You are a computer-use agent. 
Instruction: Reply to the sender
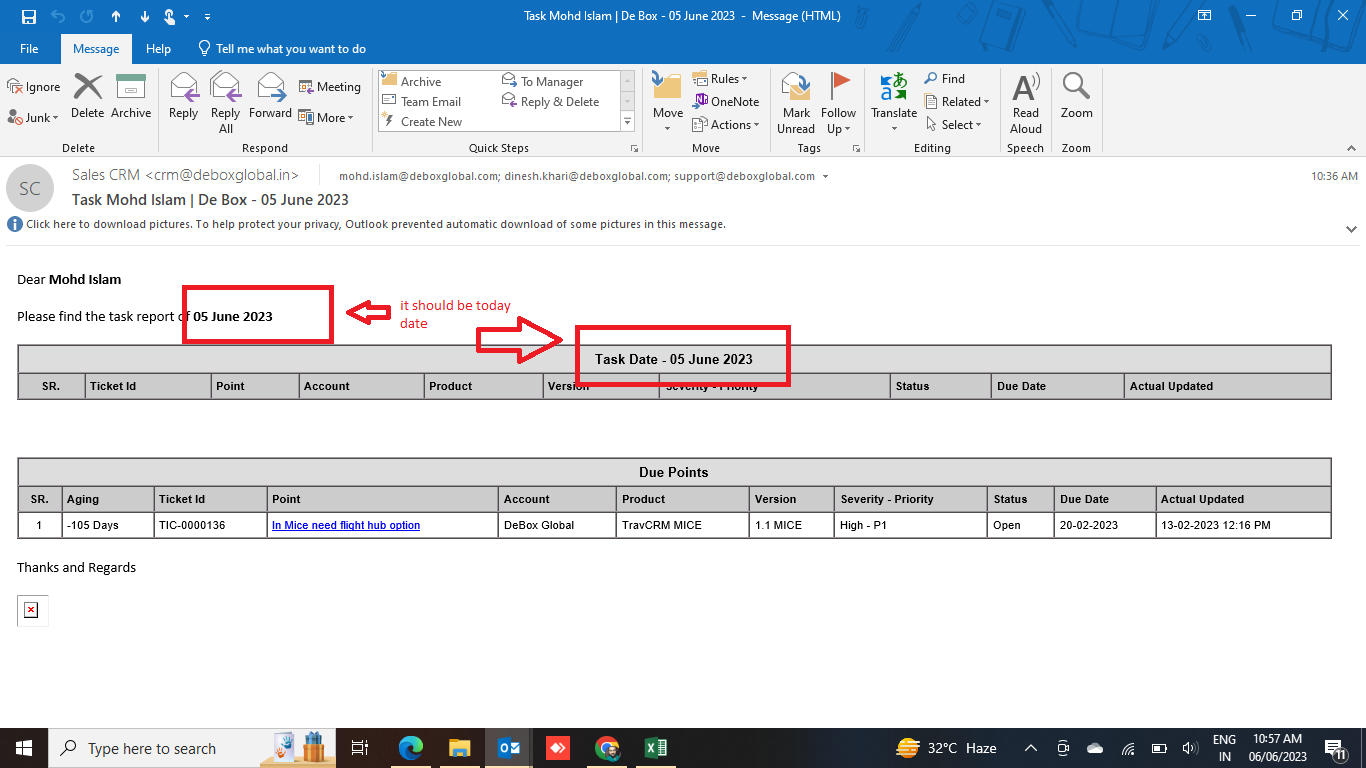[x=184, y=96]
